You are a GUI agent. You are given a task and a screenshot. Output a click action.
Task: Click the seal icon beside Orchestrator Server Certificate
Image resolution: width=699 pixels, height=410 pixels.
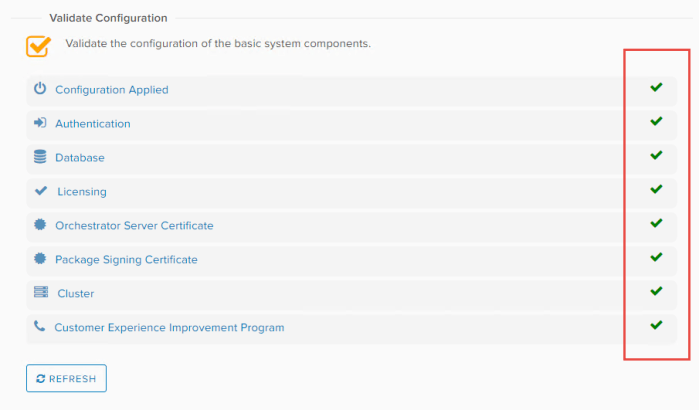(x=40, y=224)
